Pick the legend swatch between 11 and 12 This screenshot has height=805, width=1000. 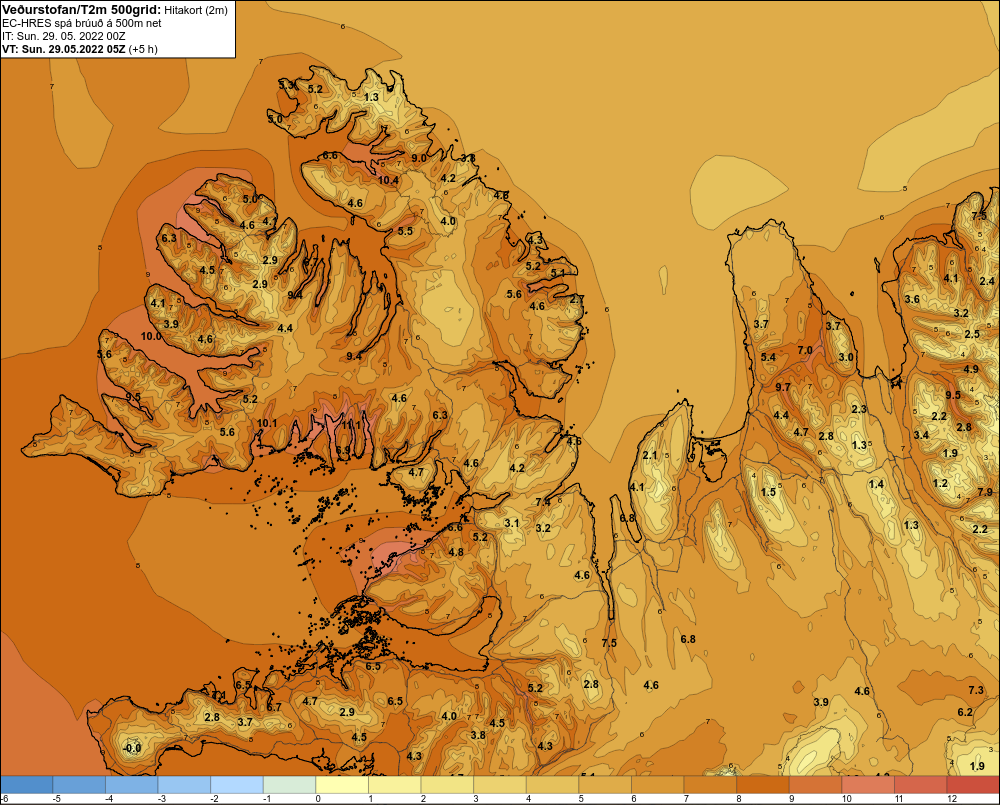point(921,785)
